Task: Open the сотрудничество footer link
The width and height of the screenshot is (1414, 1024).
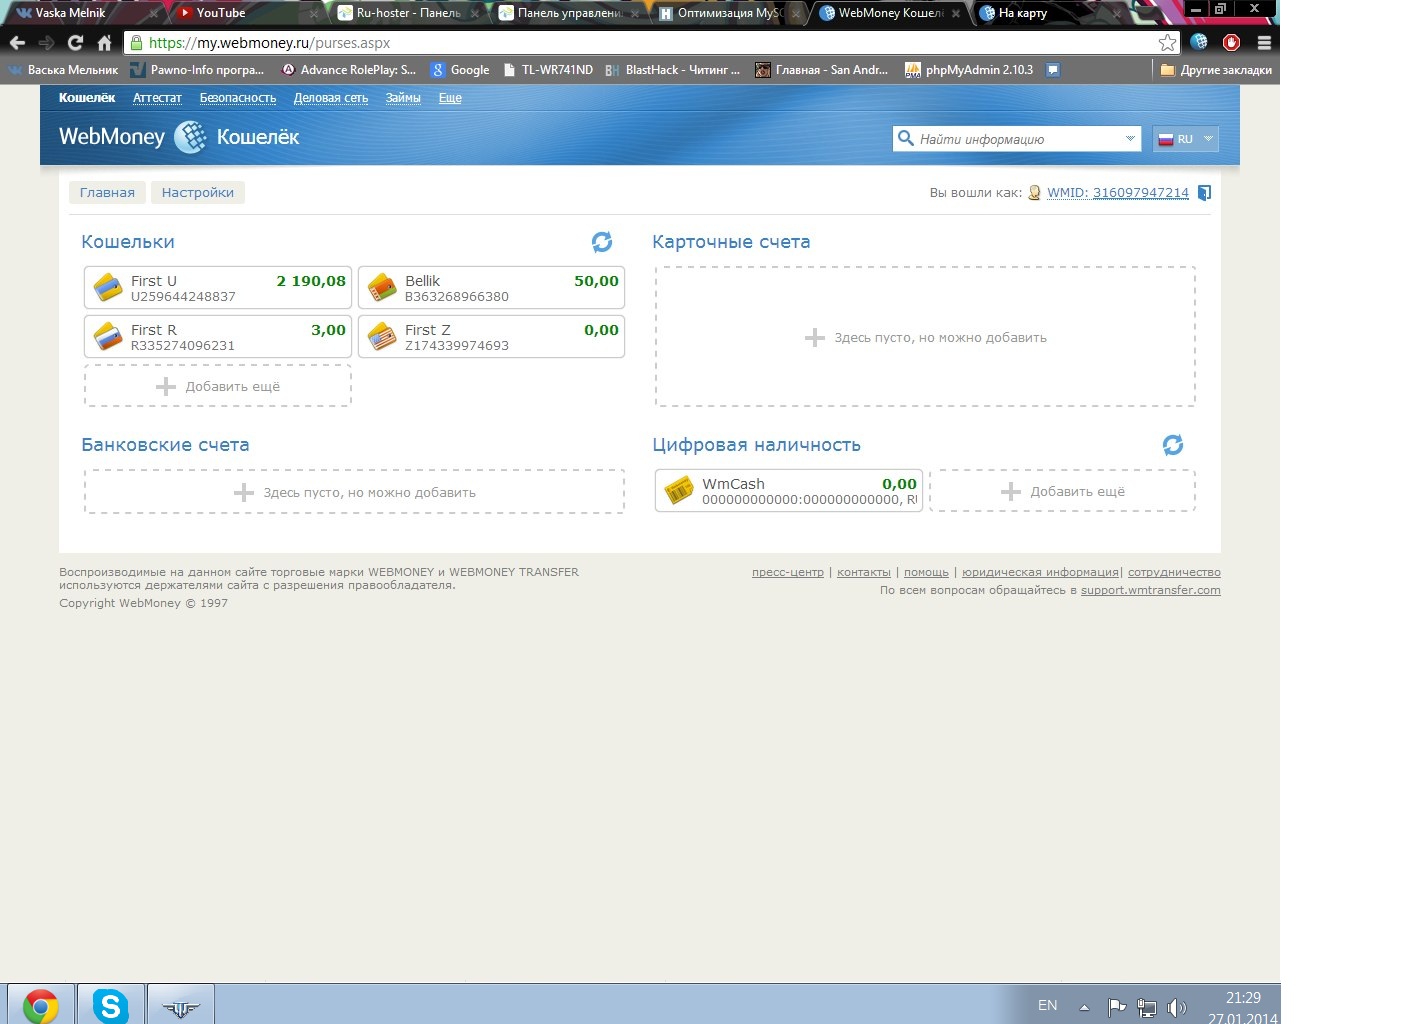Action: [1174, 572]
